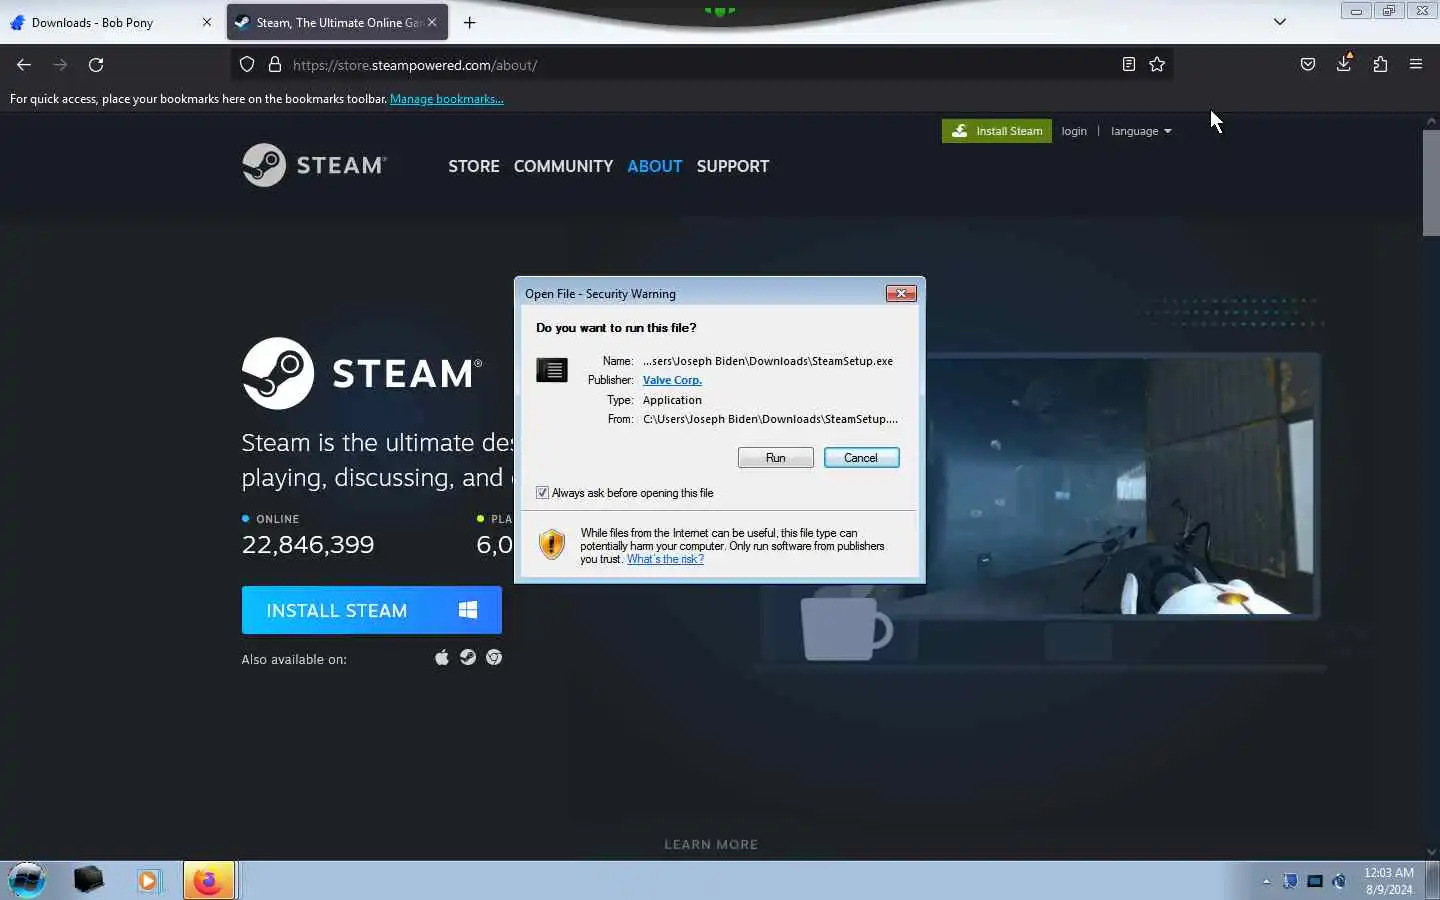Screen dimensions: 1440x900
Task: Expand the list all tabs chevron
Action: (x=1279, y=22)
